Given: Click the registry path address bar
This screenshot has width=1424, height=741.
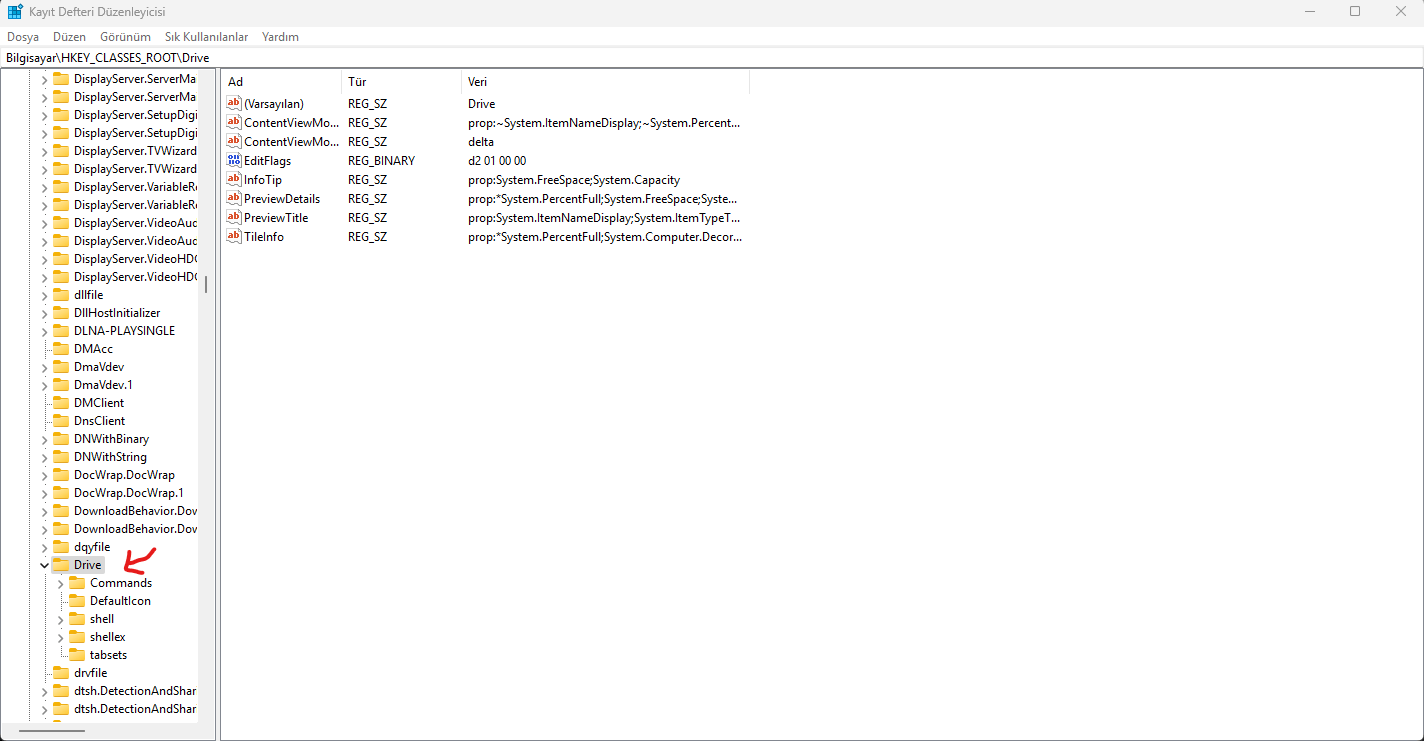Looking at the screenshot, I should (712, 58).
